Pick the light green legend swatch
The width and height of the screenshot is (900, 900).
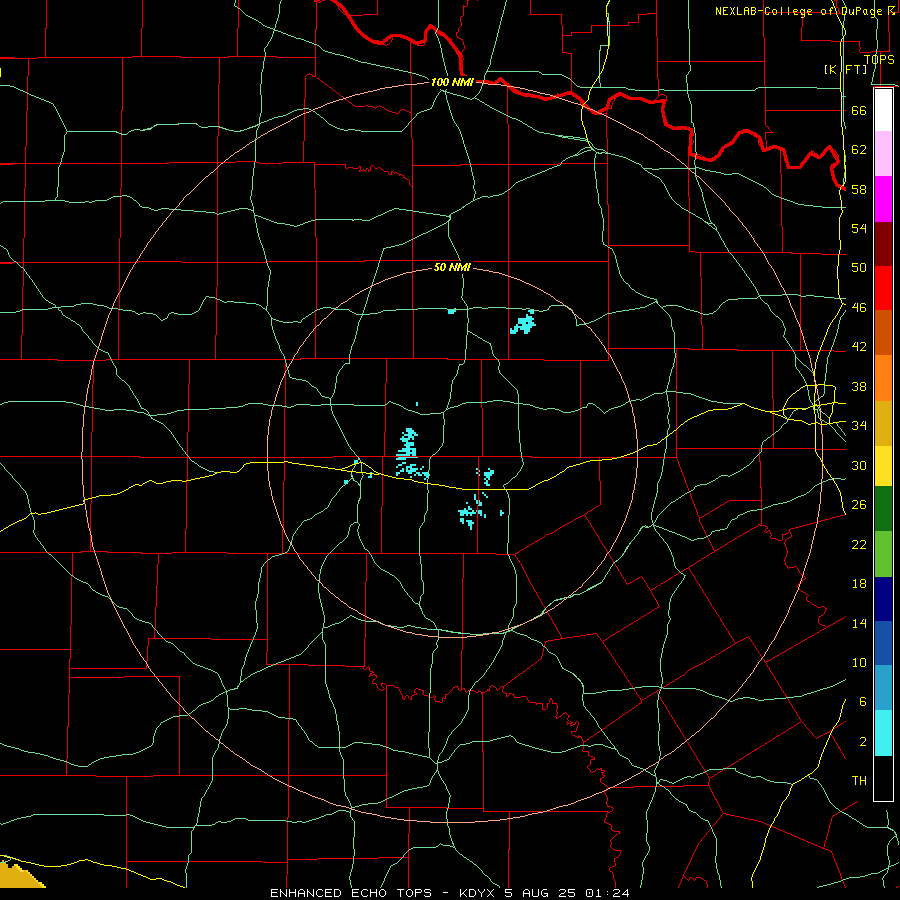[883, 554]
